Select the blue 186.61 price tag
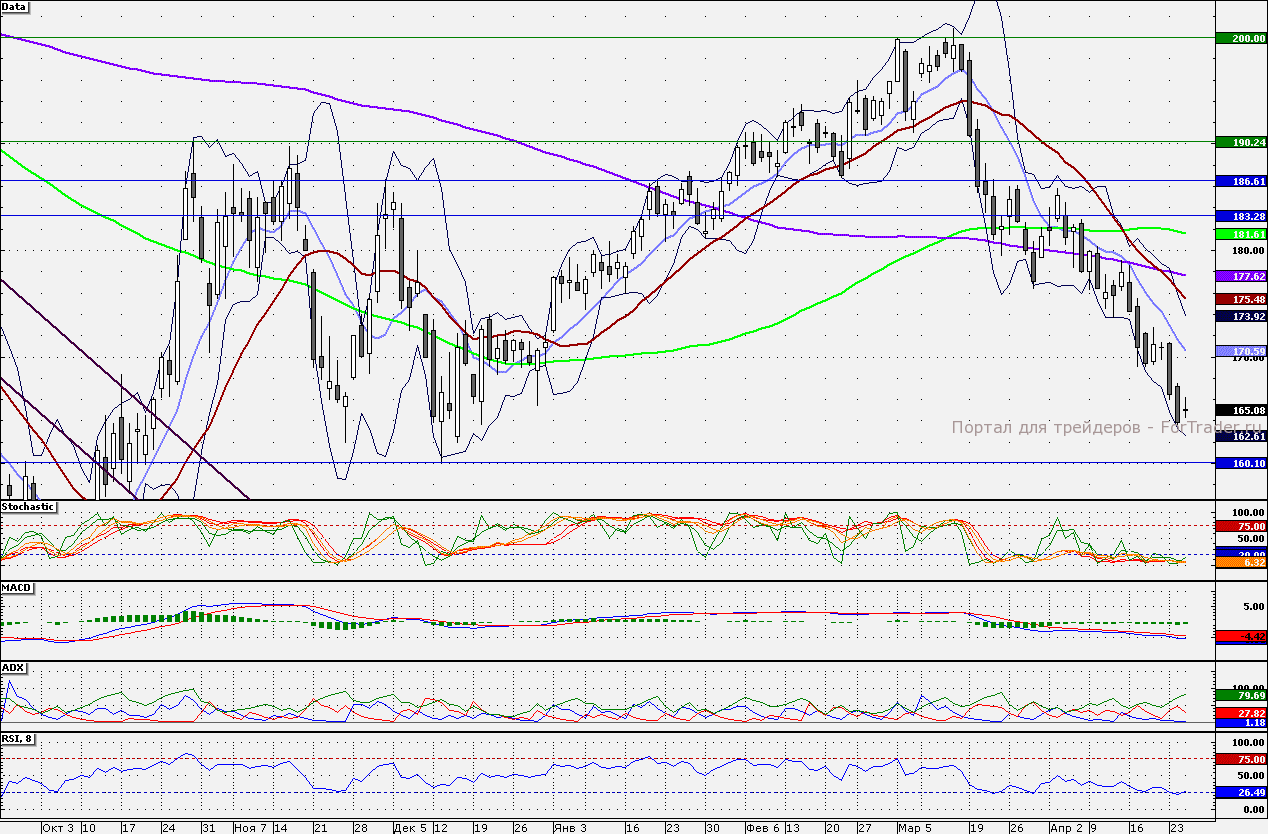The width and height of the screenshot is (1268, 834). point(1240,181)
